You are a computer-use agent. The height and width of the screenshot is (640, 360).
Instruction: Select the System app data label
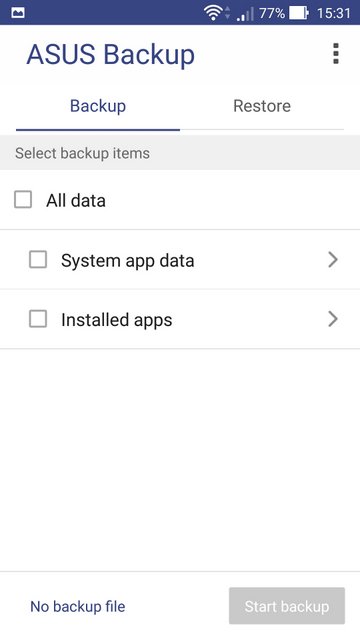tap(127, 260)
